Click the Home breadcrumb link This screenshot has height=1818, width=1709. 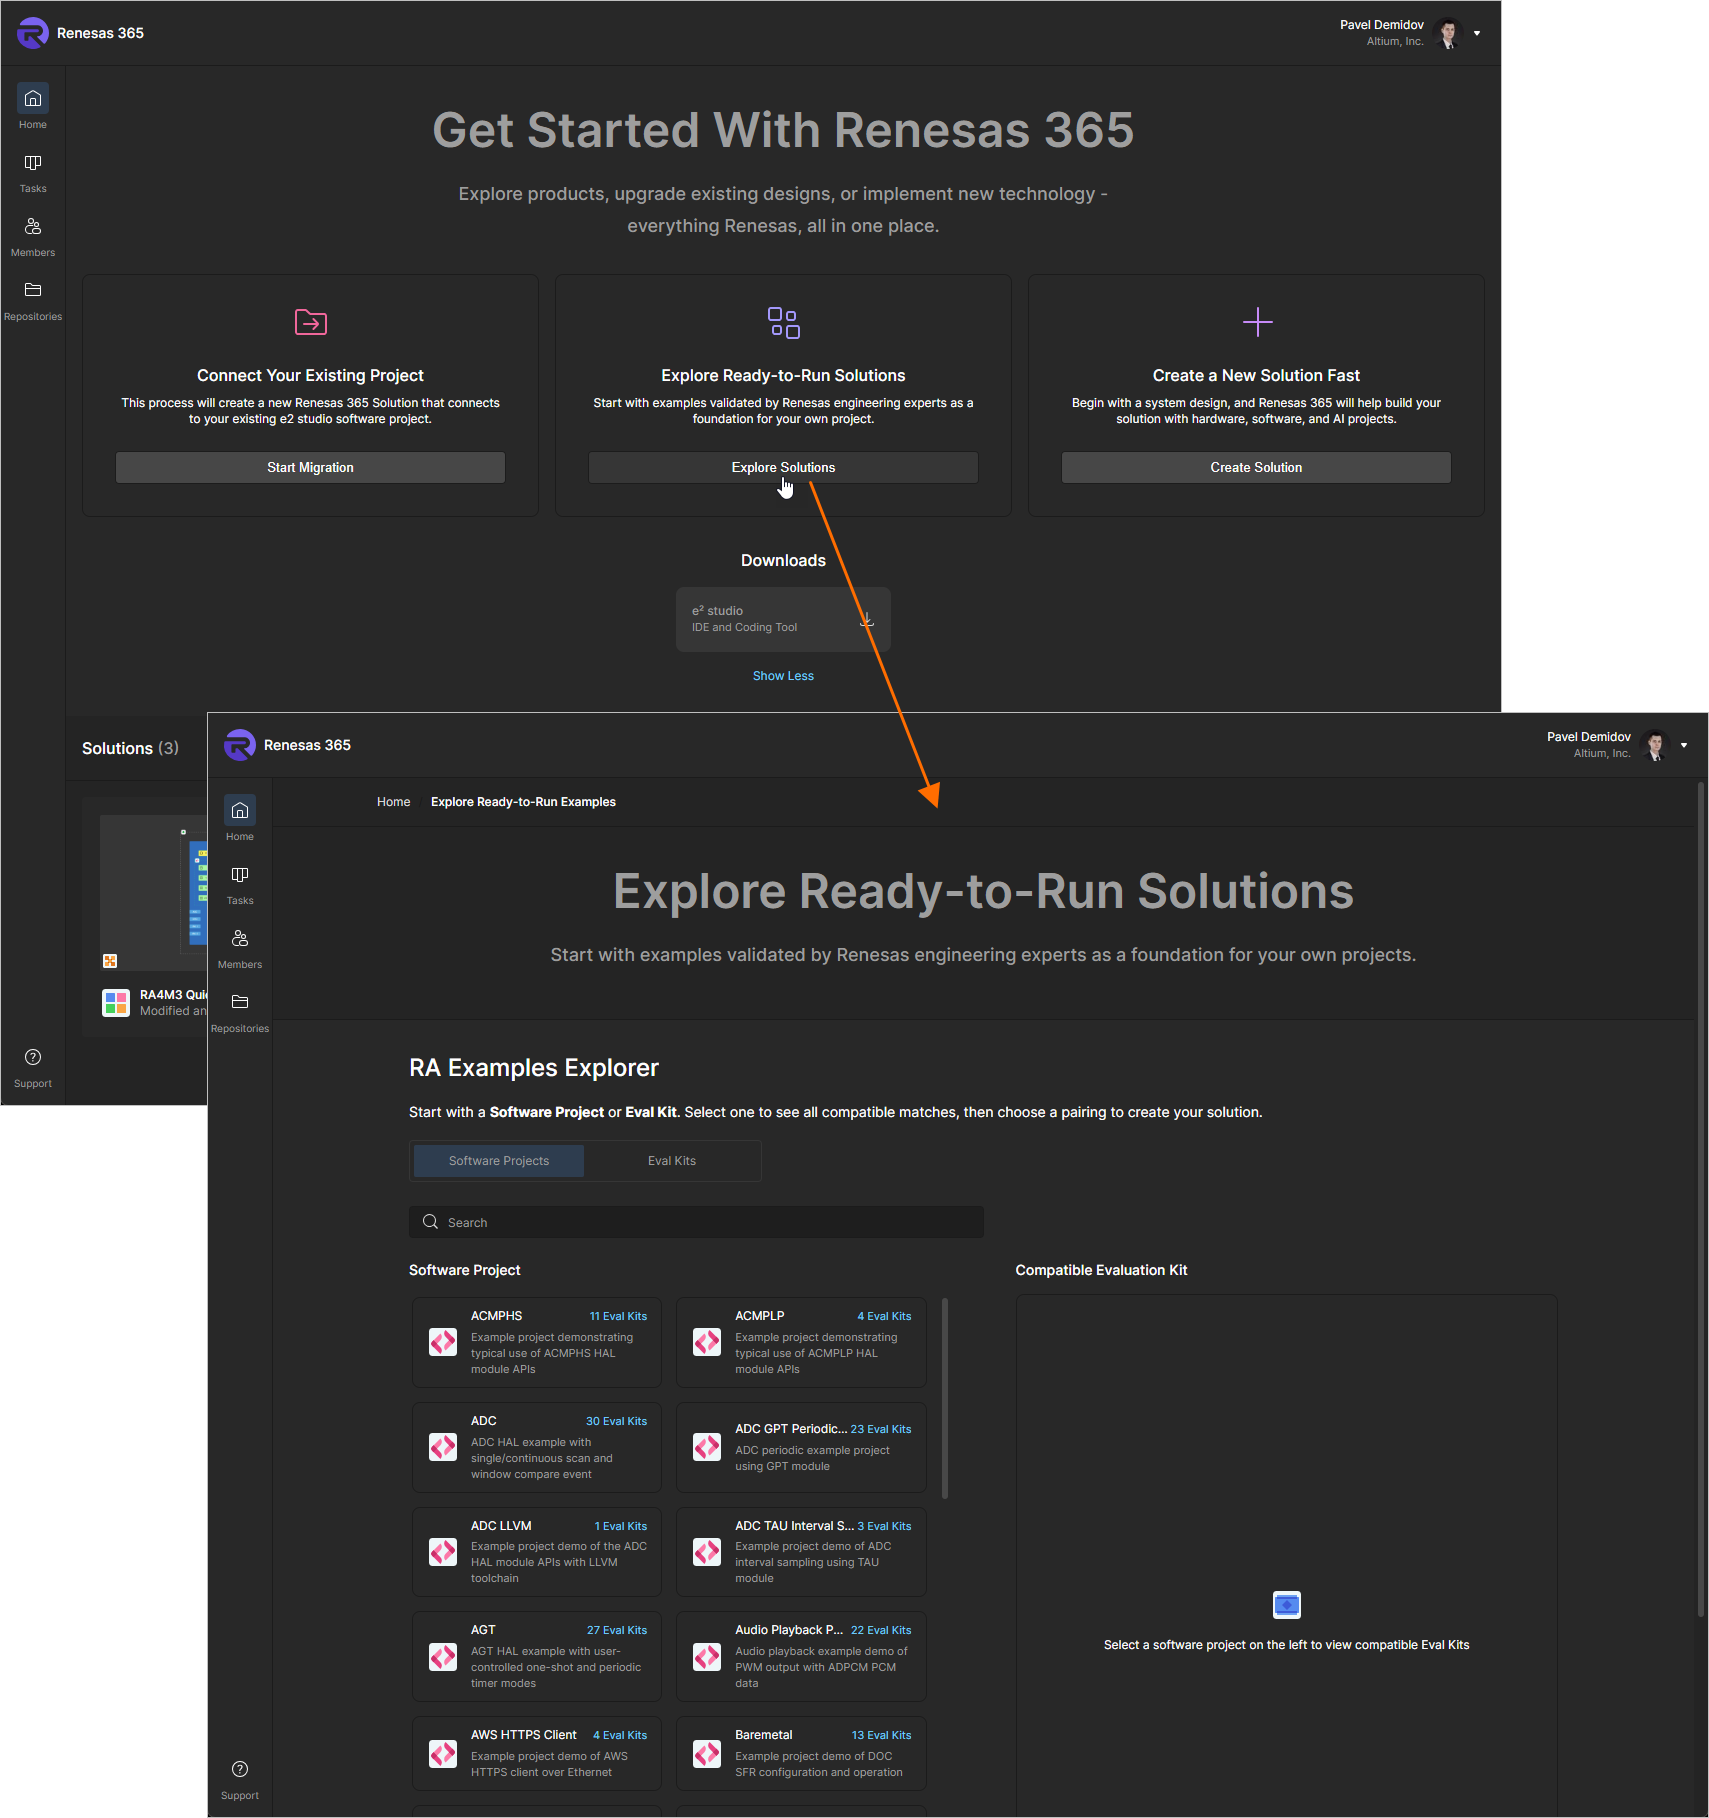coord(393,802)
